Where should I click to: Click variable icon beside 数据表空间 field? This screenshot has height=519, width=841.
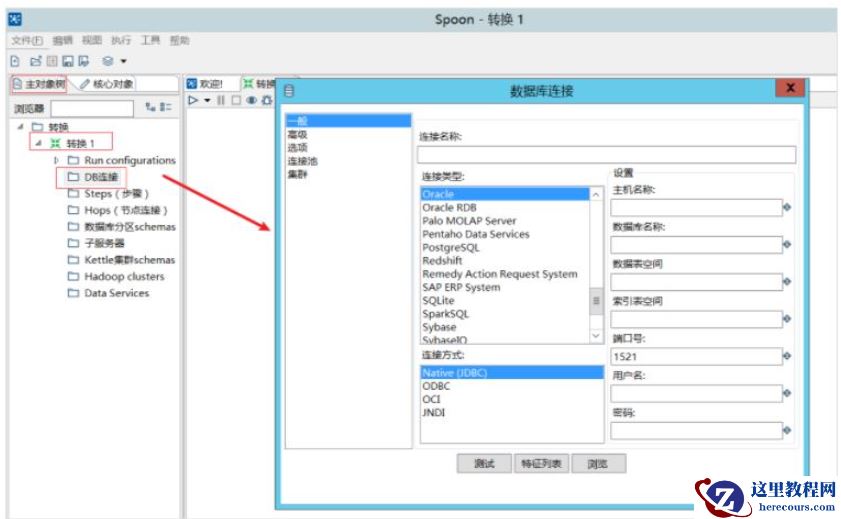click(x=787, y=281)
